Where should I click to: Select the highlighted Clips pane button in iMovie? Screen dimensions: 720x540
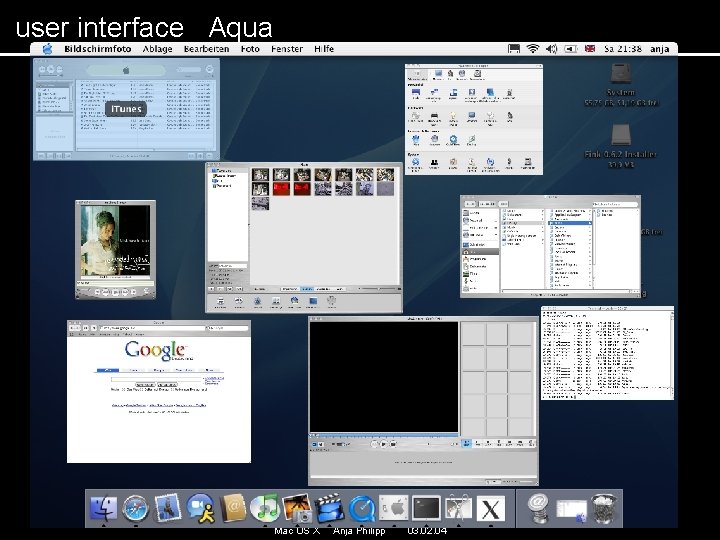(x=466, y=444)
